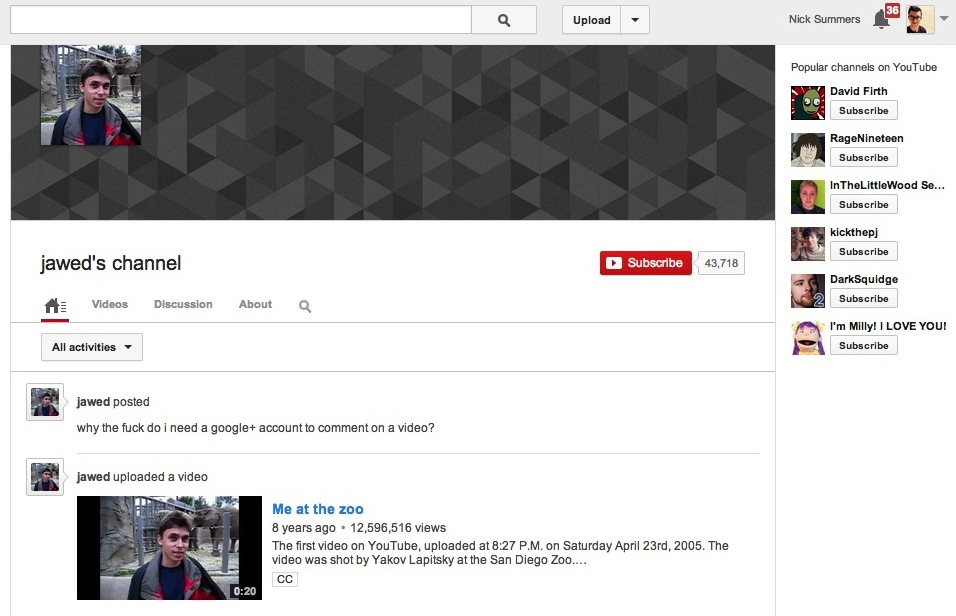Image resolution: width=956 pixels, height=616 pixels.
Task: Click the channel search magnifier icon
Action: click(x=305, y=306)
